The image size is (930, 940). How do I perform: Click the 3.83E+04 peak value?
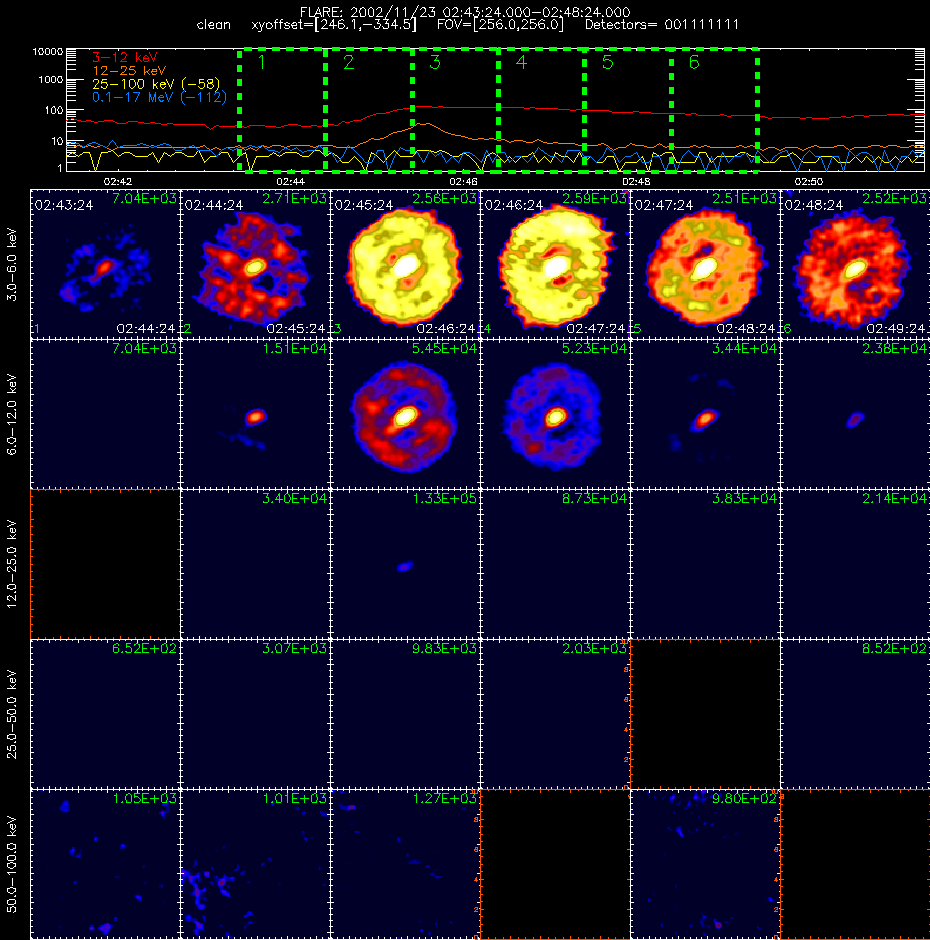[744, 498]
